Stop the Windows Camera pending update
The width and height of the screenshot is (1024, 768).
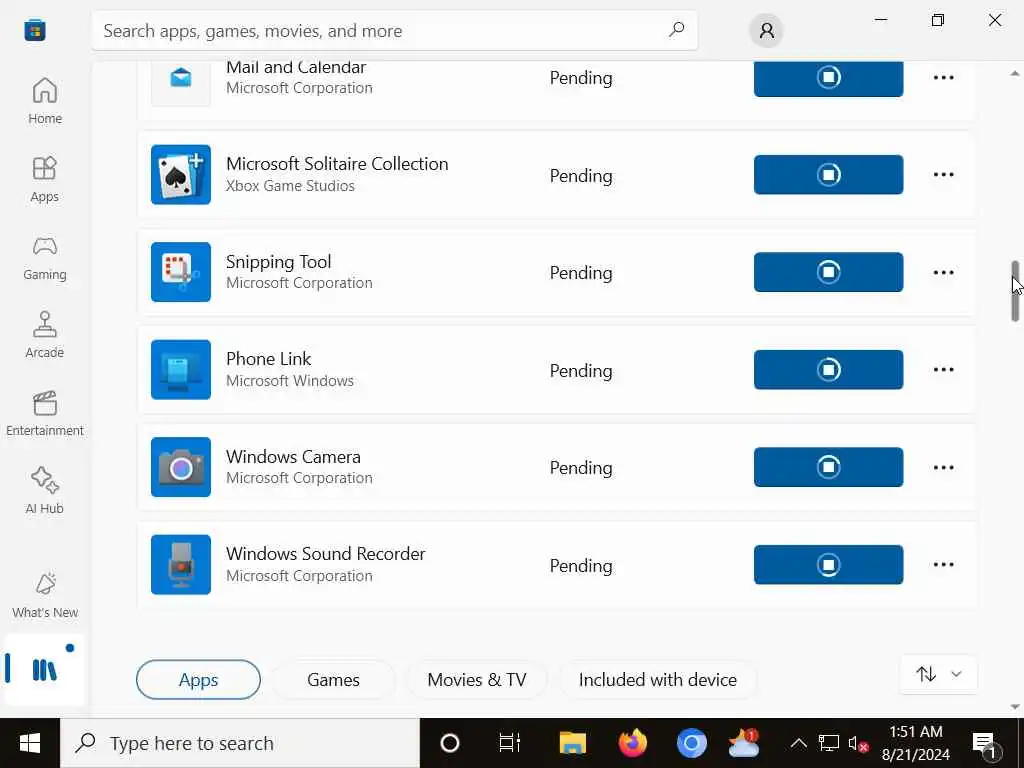[828, 467]
